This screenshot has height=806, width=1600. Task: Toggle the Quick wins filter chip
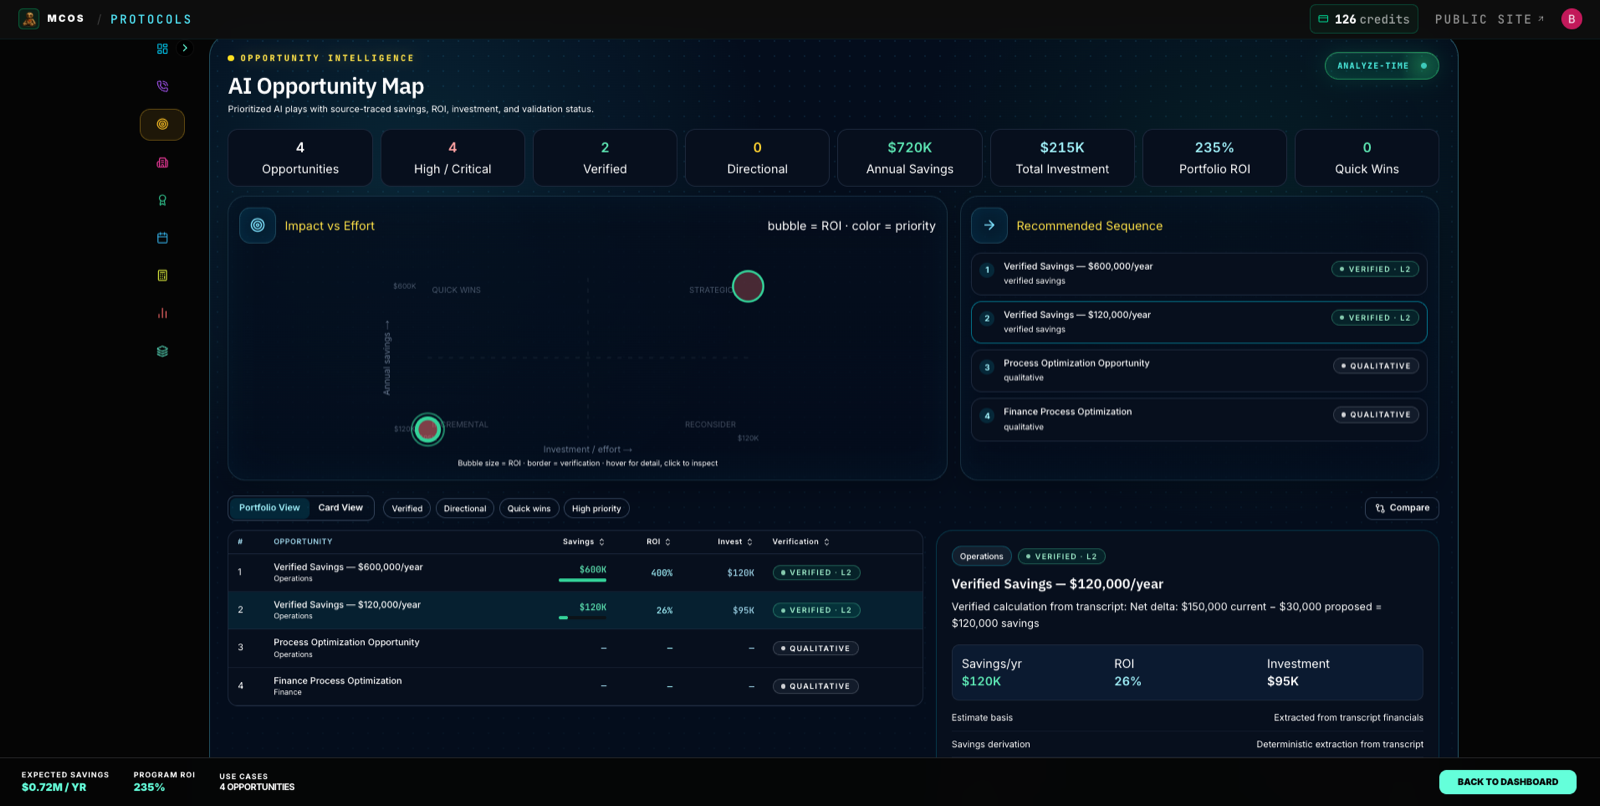click(x=529, y=509)
